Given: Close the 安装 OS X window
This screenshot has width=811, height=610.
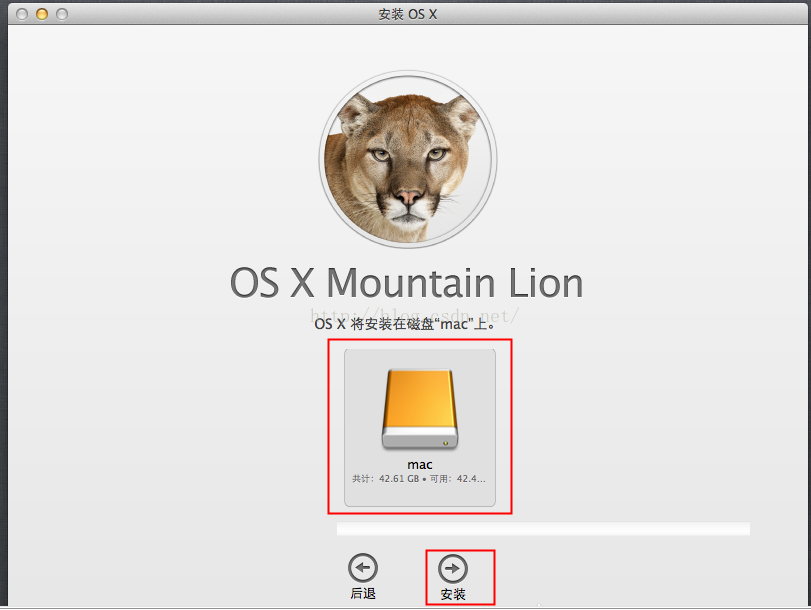Looking at the screenshot, I should pyautogui.click(x=21, y=14).
